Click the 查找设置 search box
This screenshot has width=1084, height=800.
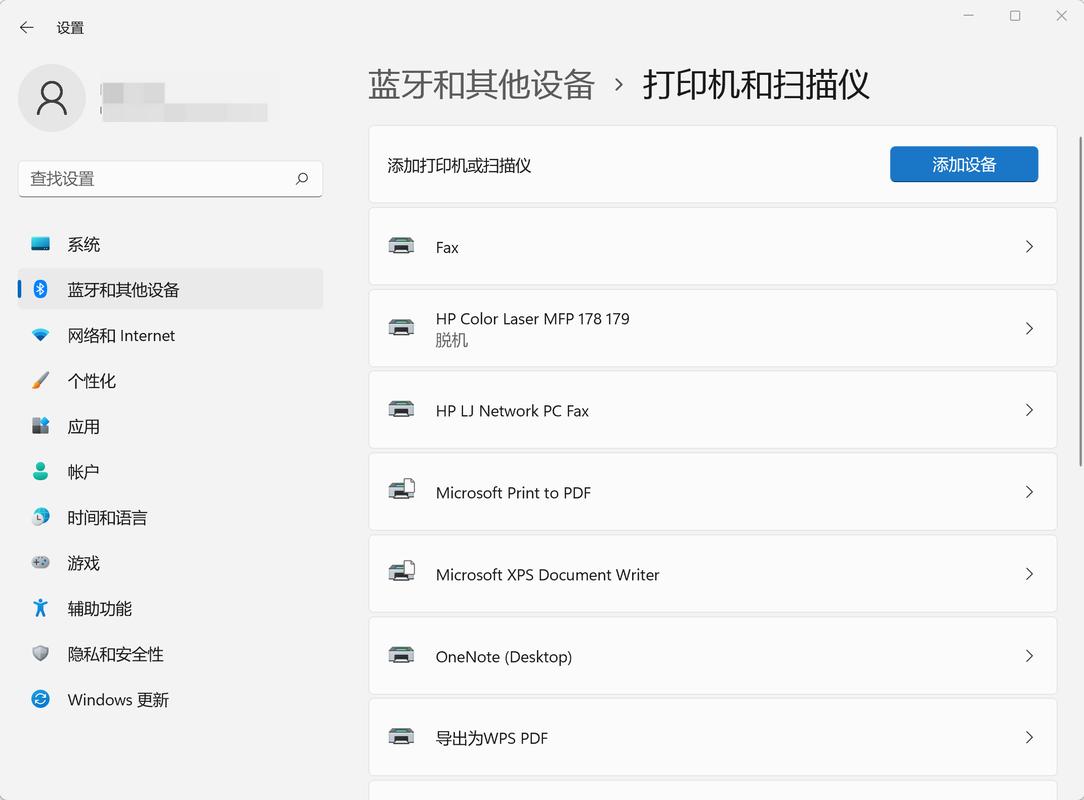pos(170,179)
